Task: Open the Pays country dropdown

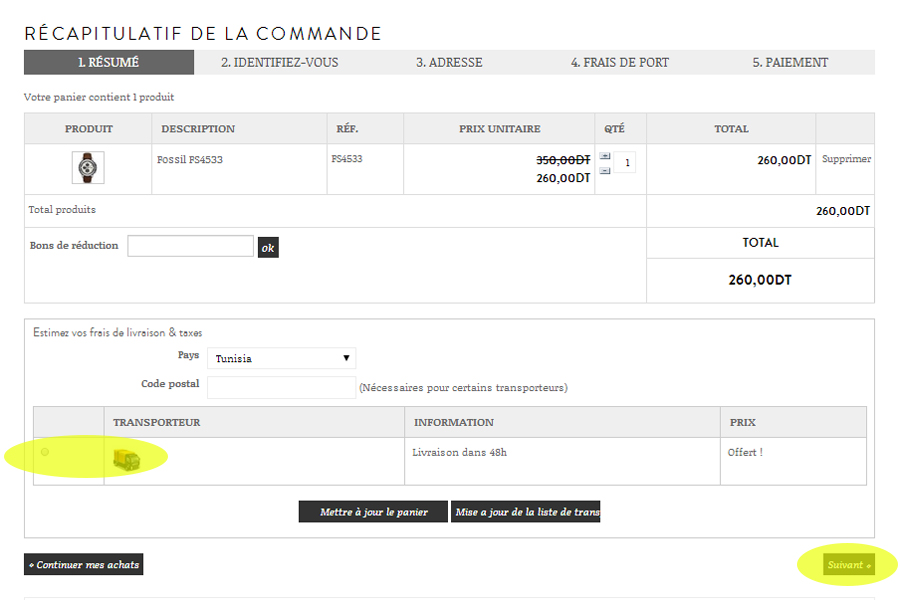Action: point(282,358)
